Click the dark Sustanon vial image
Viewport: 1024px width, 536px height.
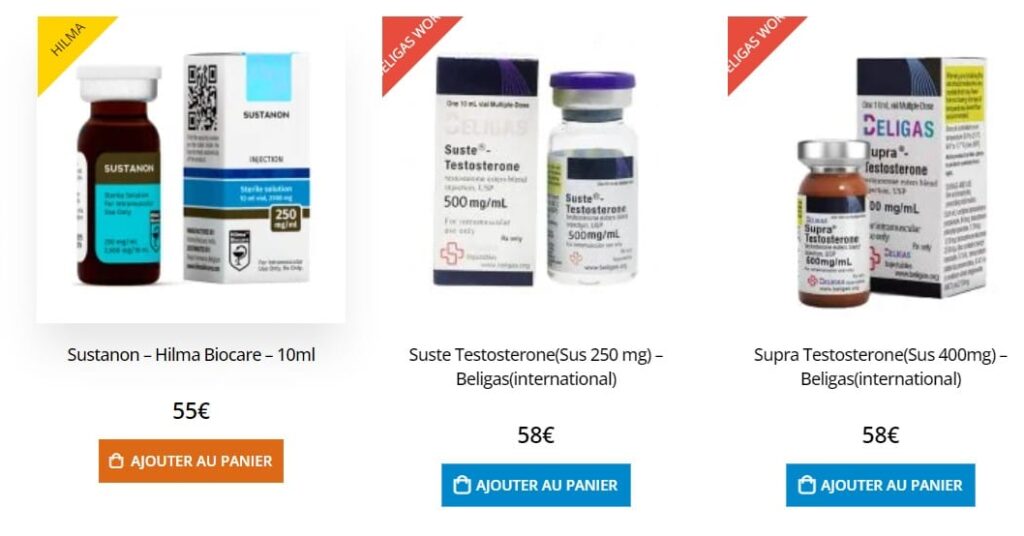119,175
